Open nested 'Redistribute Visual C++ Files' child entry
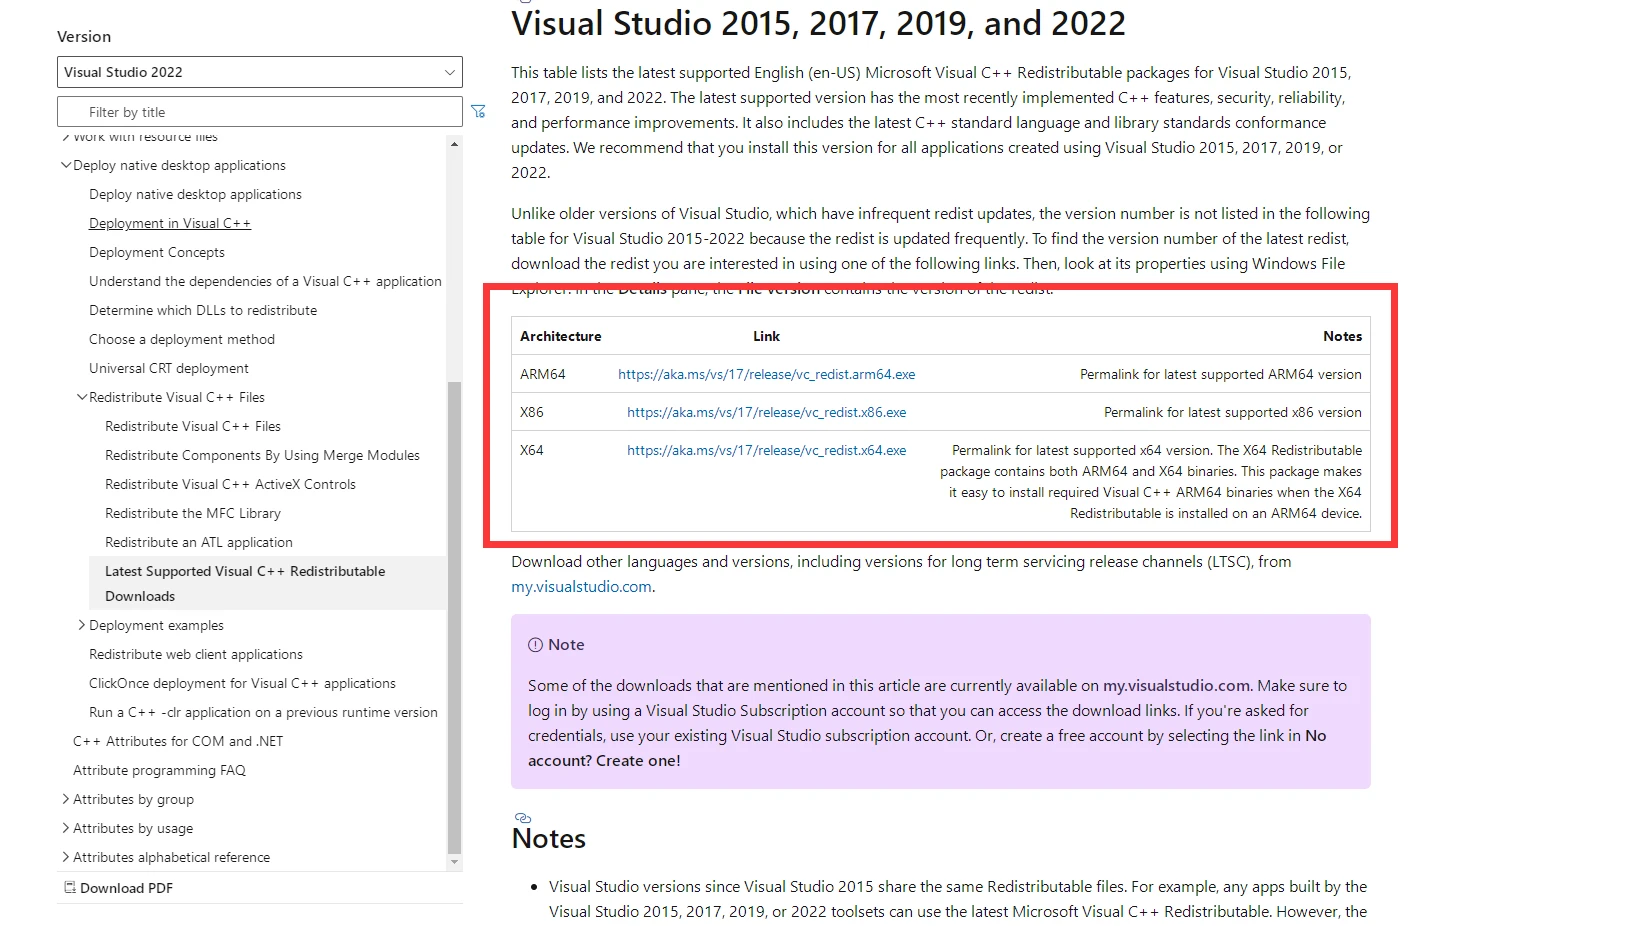Image resolution: width=1626 pixels, height=926 pixels. (x=193, y=426)
